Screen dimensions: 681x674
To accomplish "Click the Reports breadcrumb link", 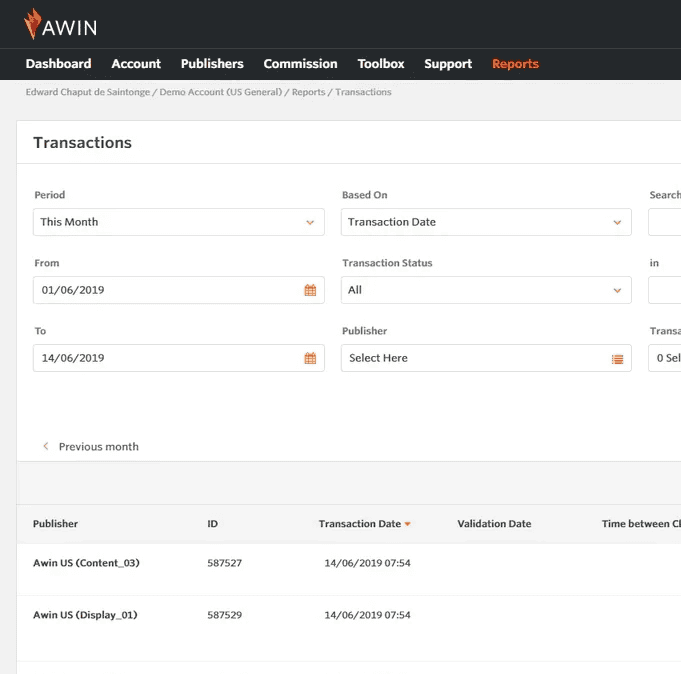I will tap(308, 92).
